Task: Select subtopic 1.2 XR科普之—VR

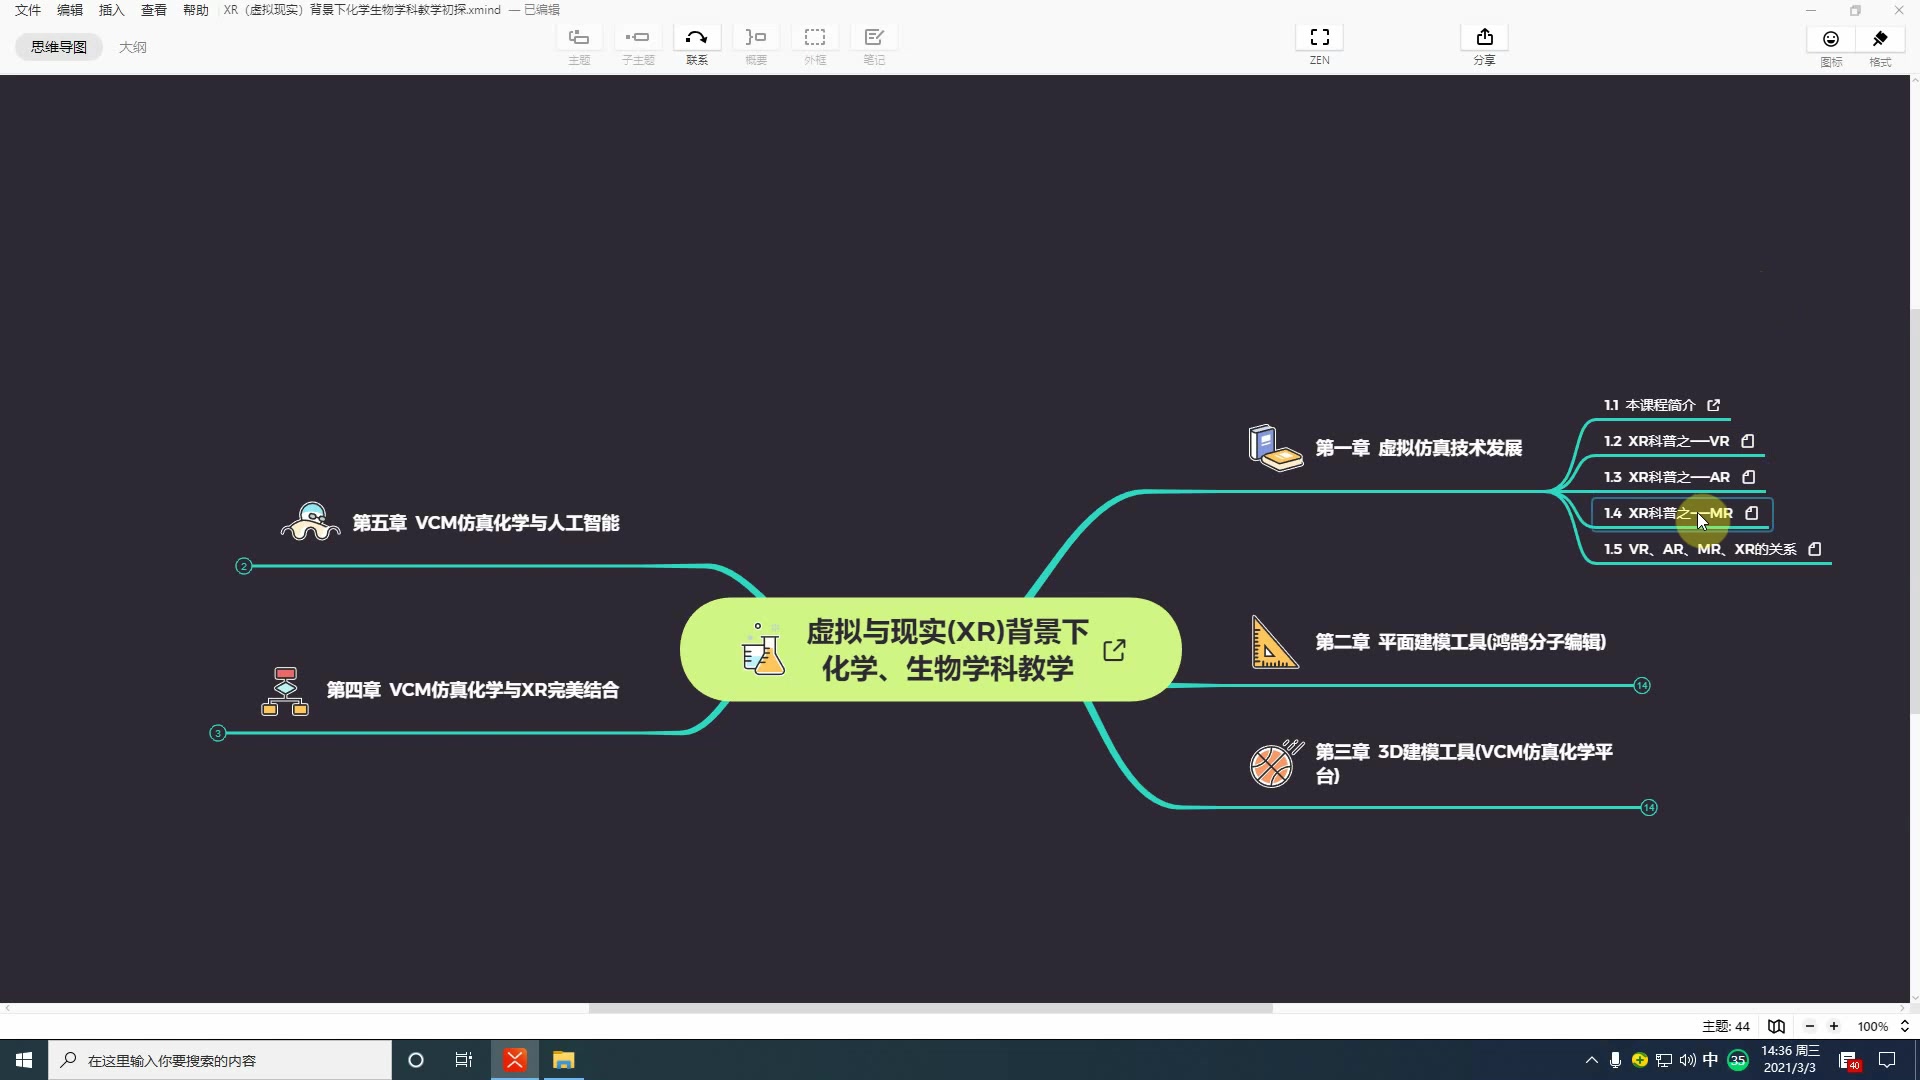Action: tap(1666, 441)
